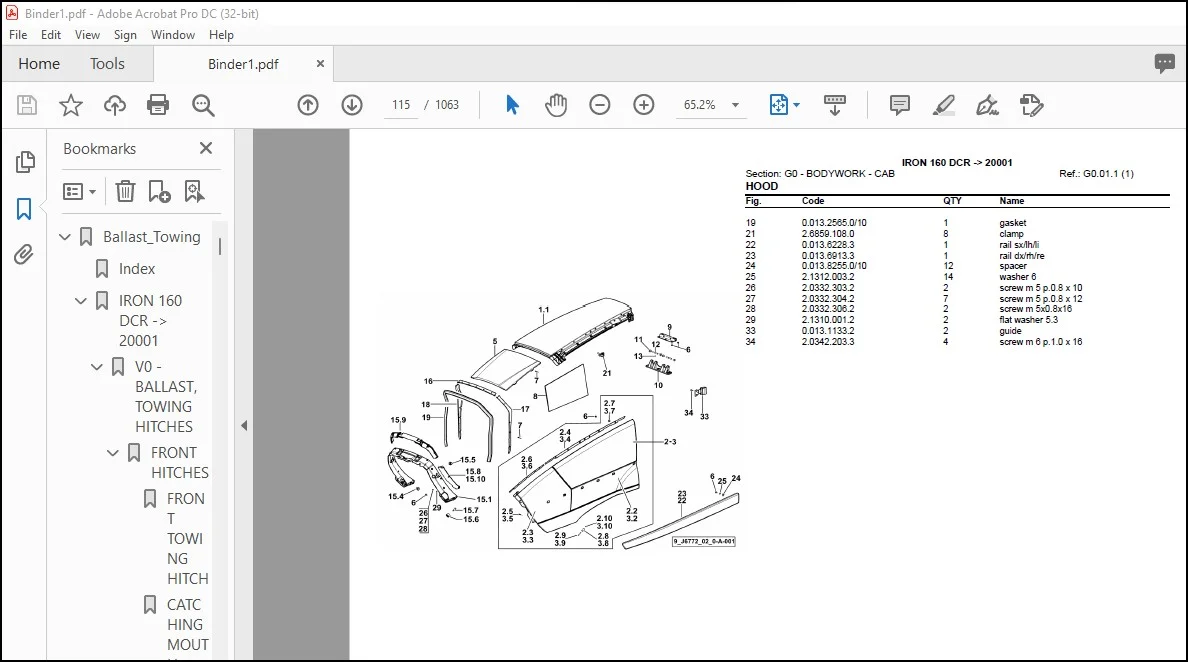Collapse the Ballast_Towing bookmark

pyautogui.click(x=65, y=237)
